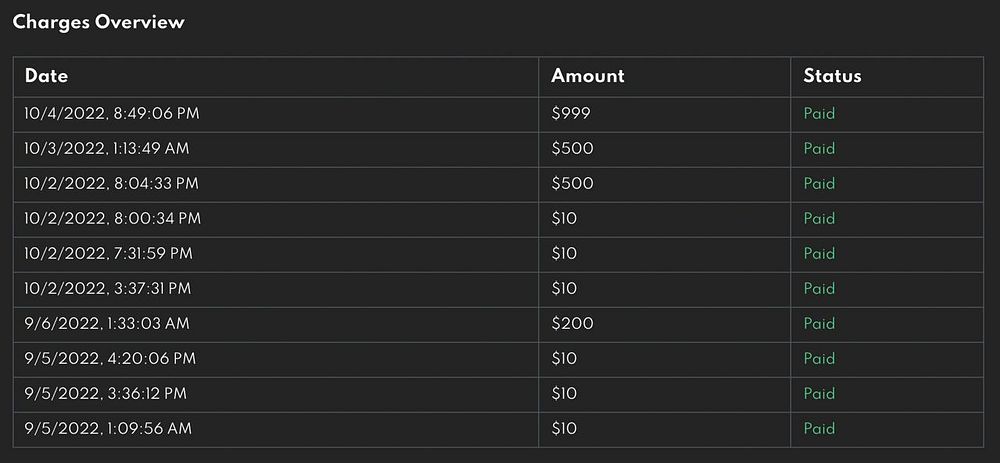Click the Charges Overview heading

[99, 22]
